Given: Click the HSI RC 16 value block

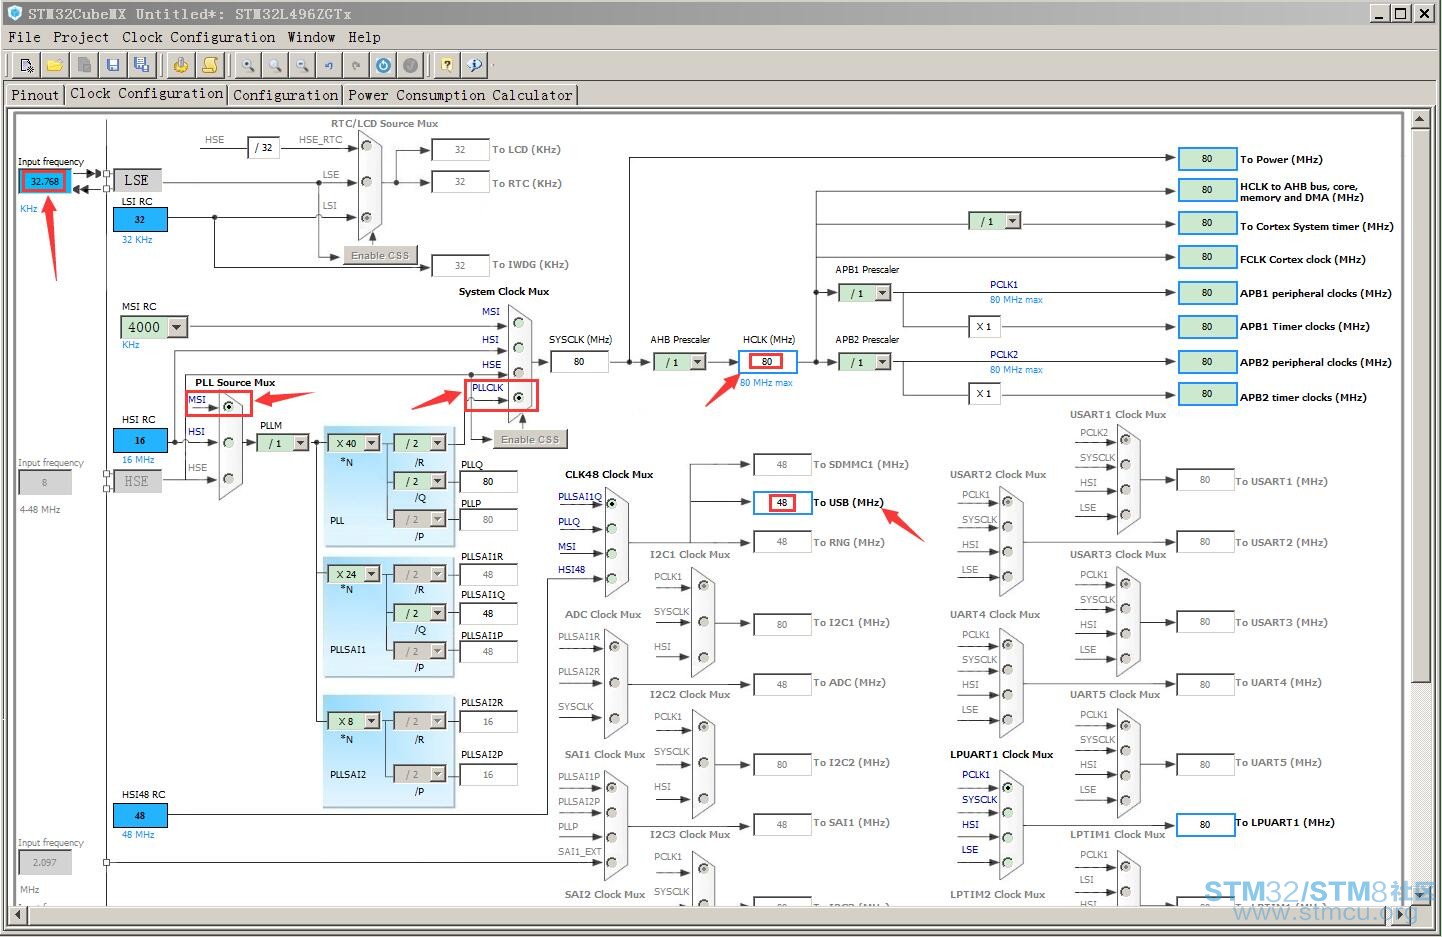Looking at the screenshot, I should point(140,440).
